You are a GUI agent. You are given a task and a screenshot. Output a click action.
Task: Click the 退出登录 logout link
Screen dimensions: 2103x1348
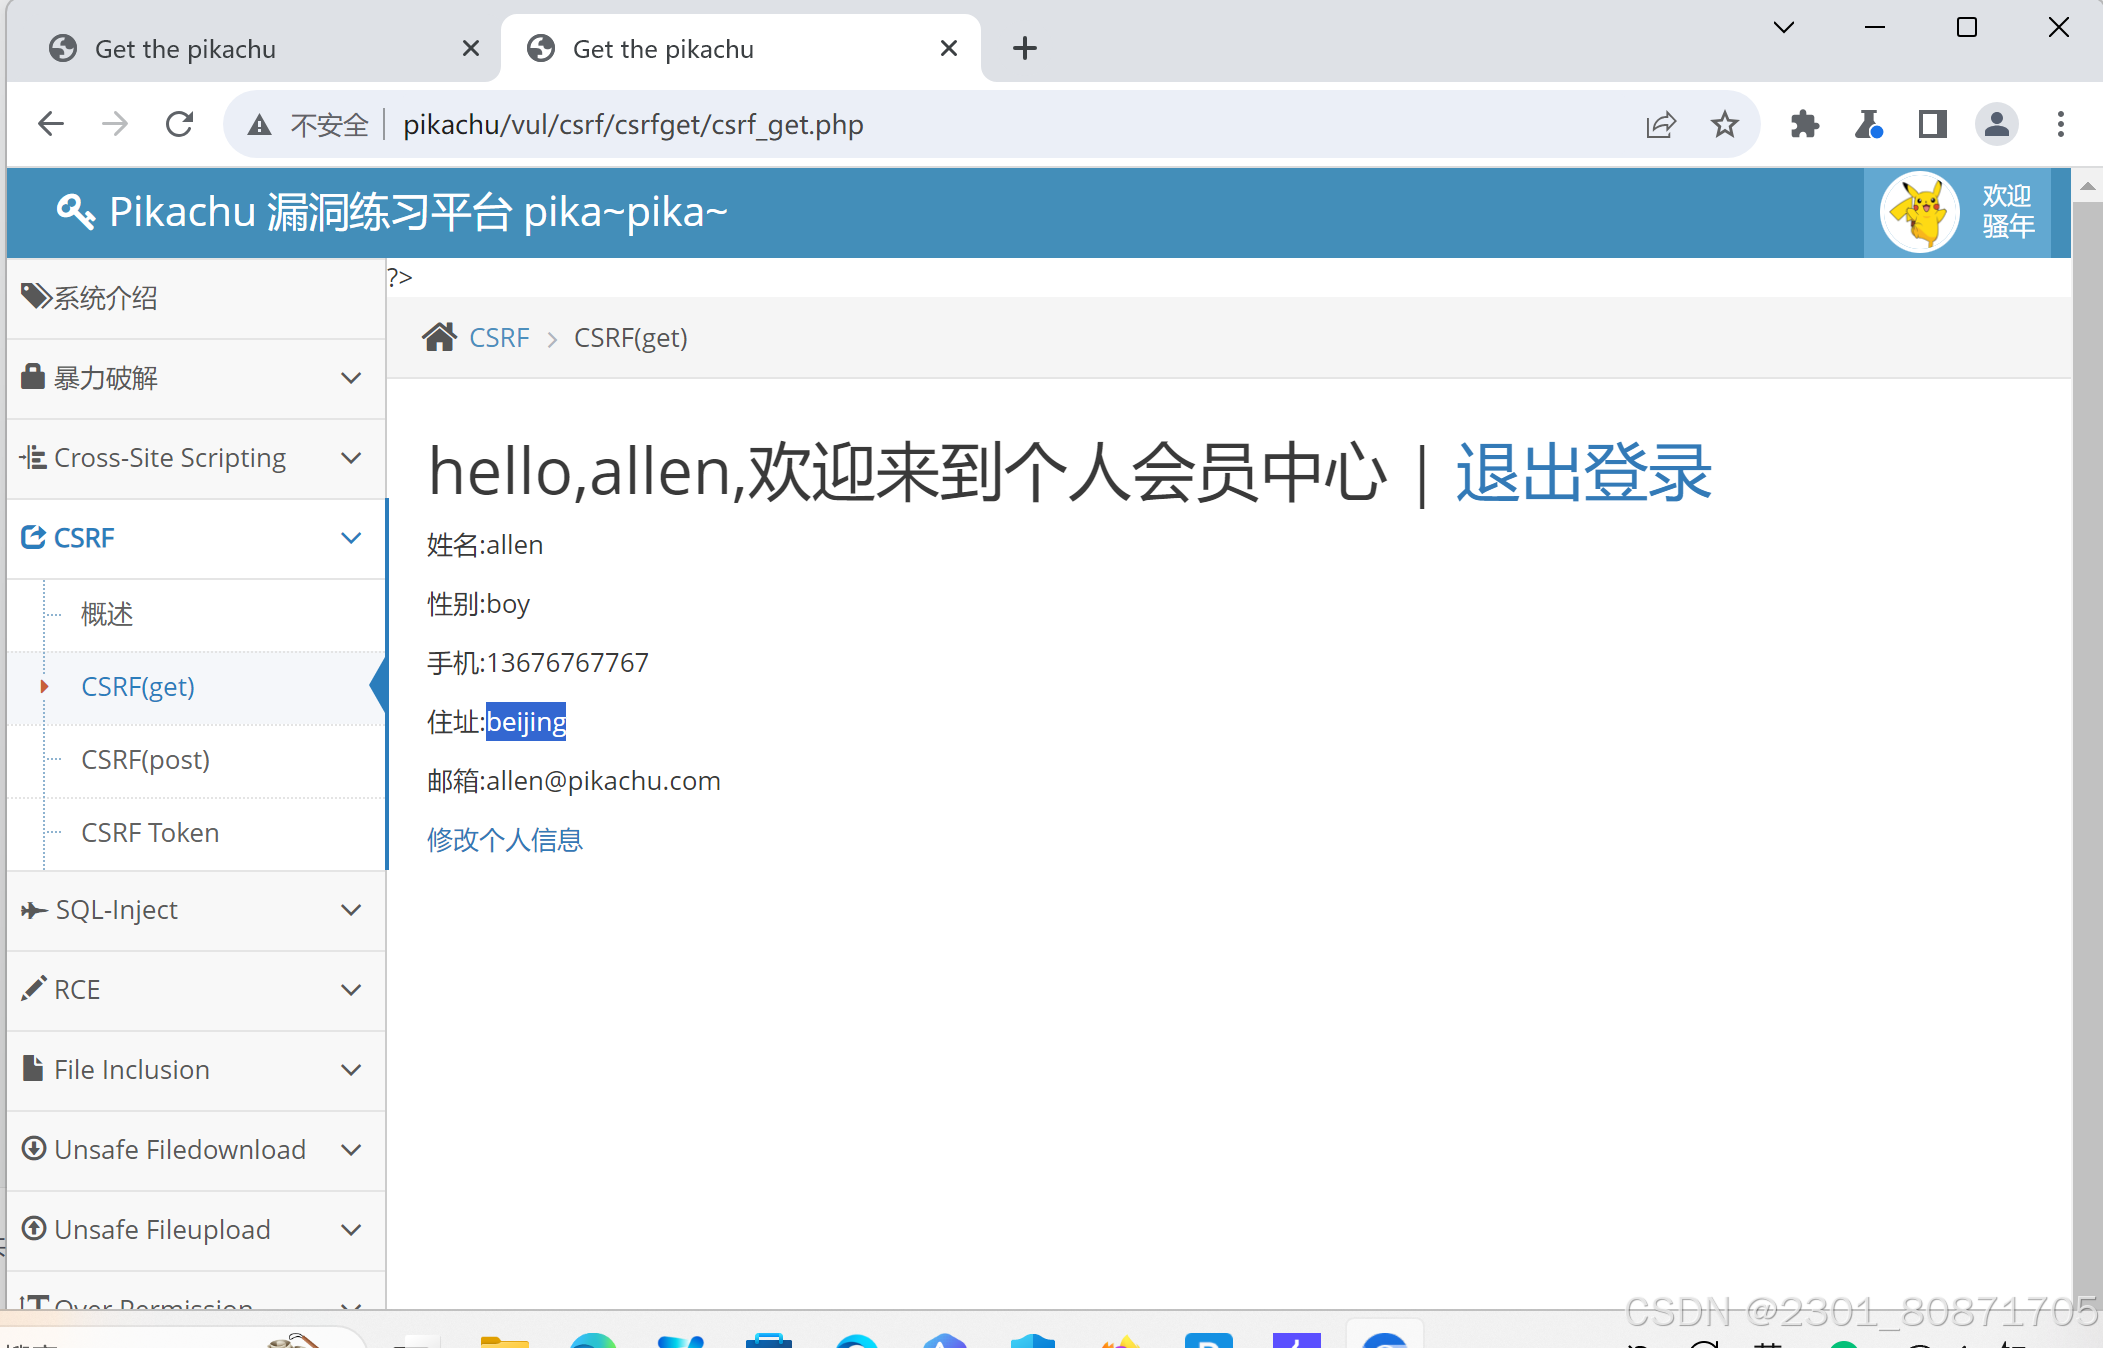[x=1583, y=472]
